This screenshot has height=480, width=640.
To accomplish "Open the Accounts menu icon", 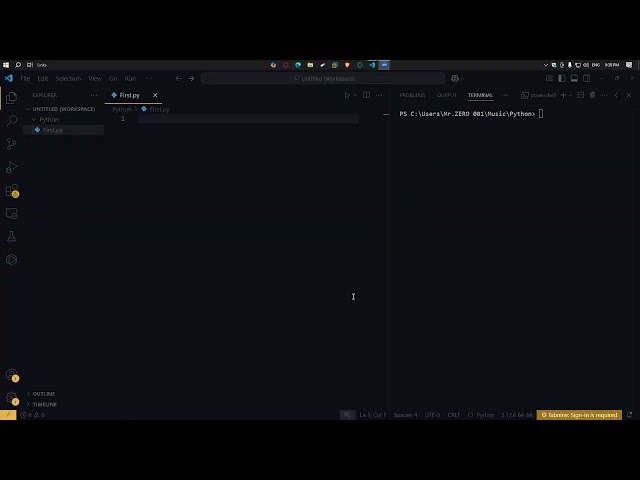I will coord(11,375).
